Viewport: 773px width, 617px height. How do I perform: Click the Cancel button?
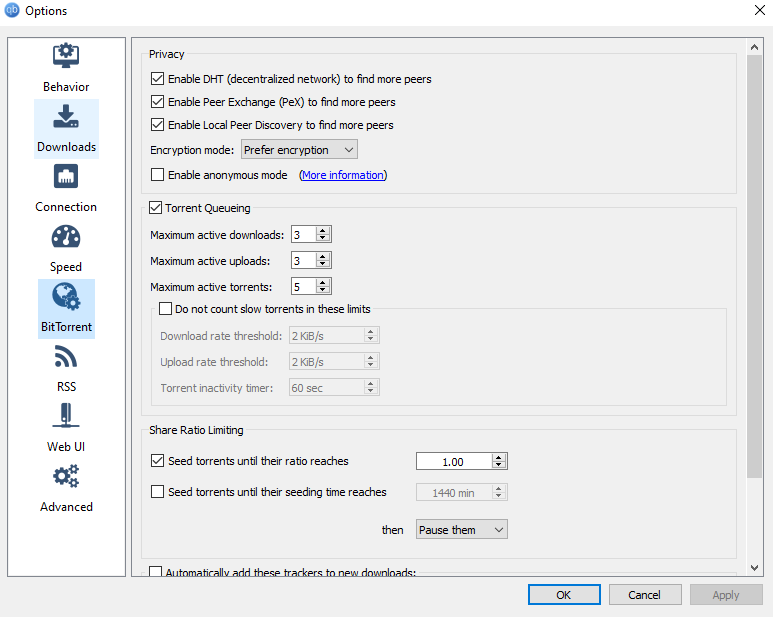(x=644, y=595)
